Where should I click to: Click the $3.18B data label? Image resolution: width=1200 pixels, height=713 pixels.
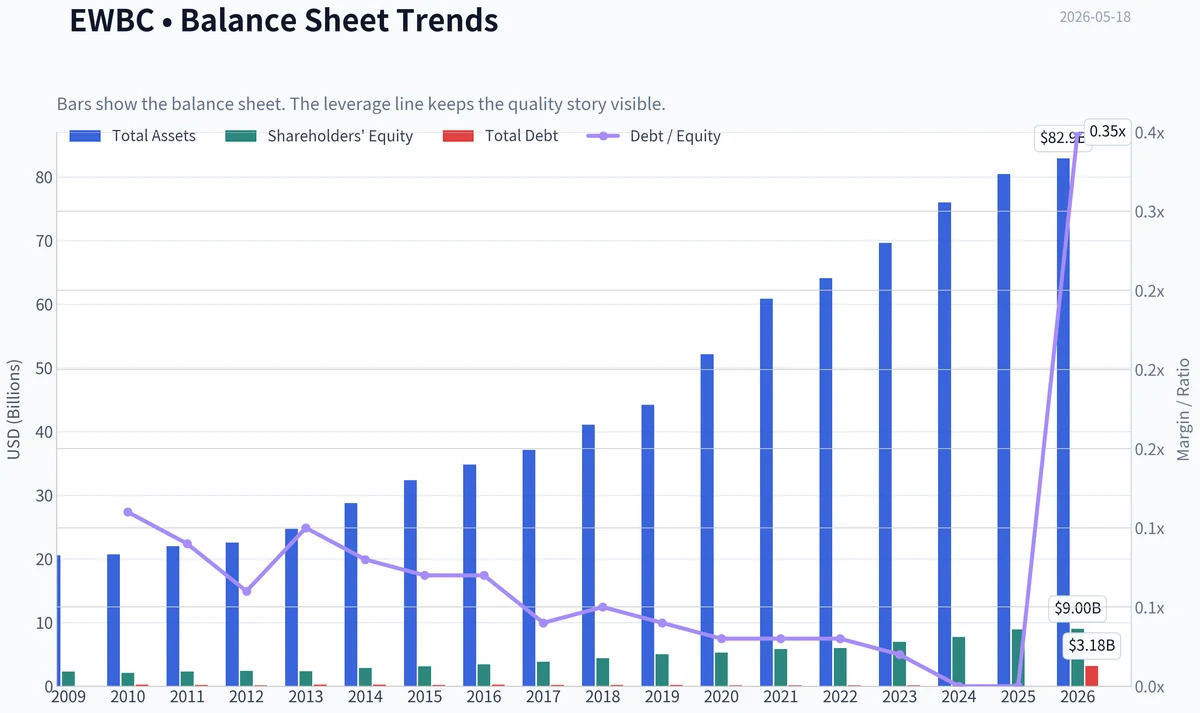click(1091, 646)
